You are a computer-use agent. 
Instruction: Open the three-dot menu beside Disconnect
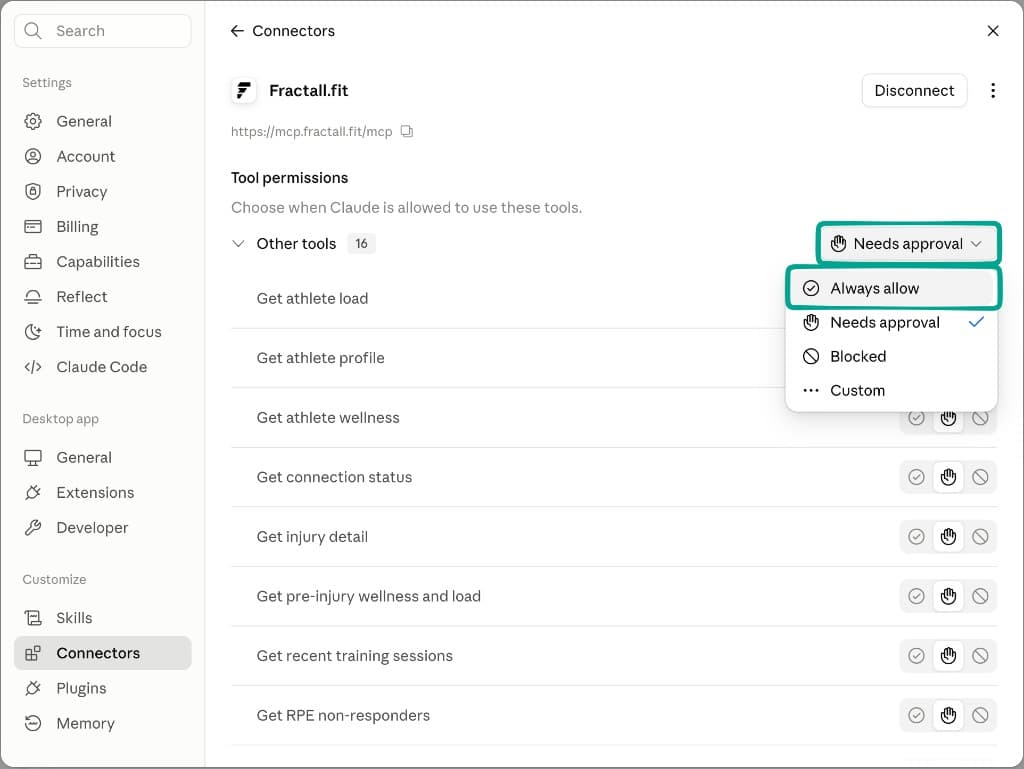993,91
